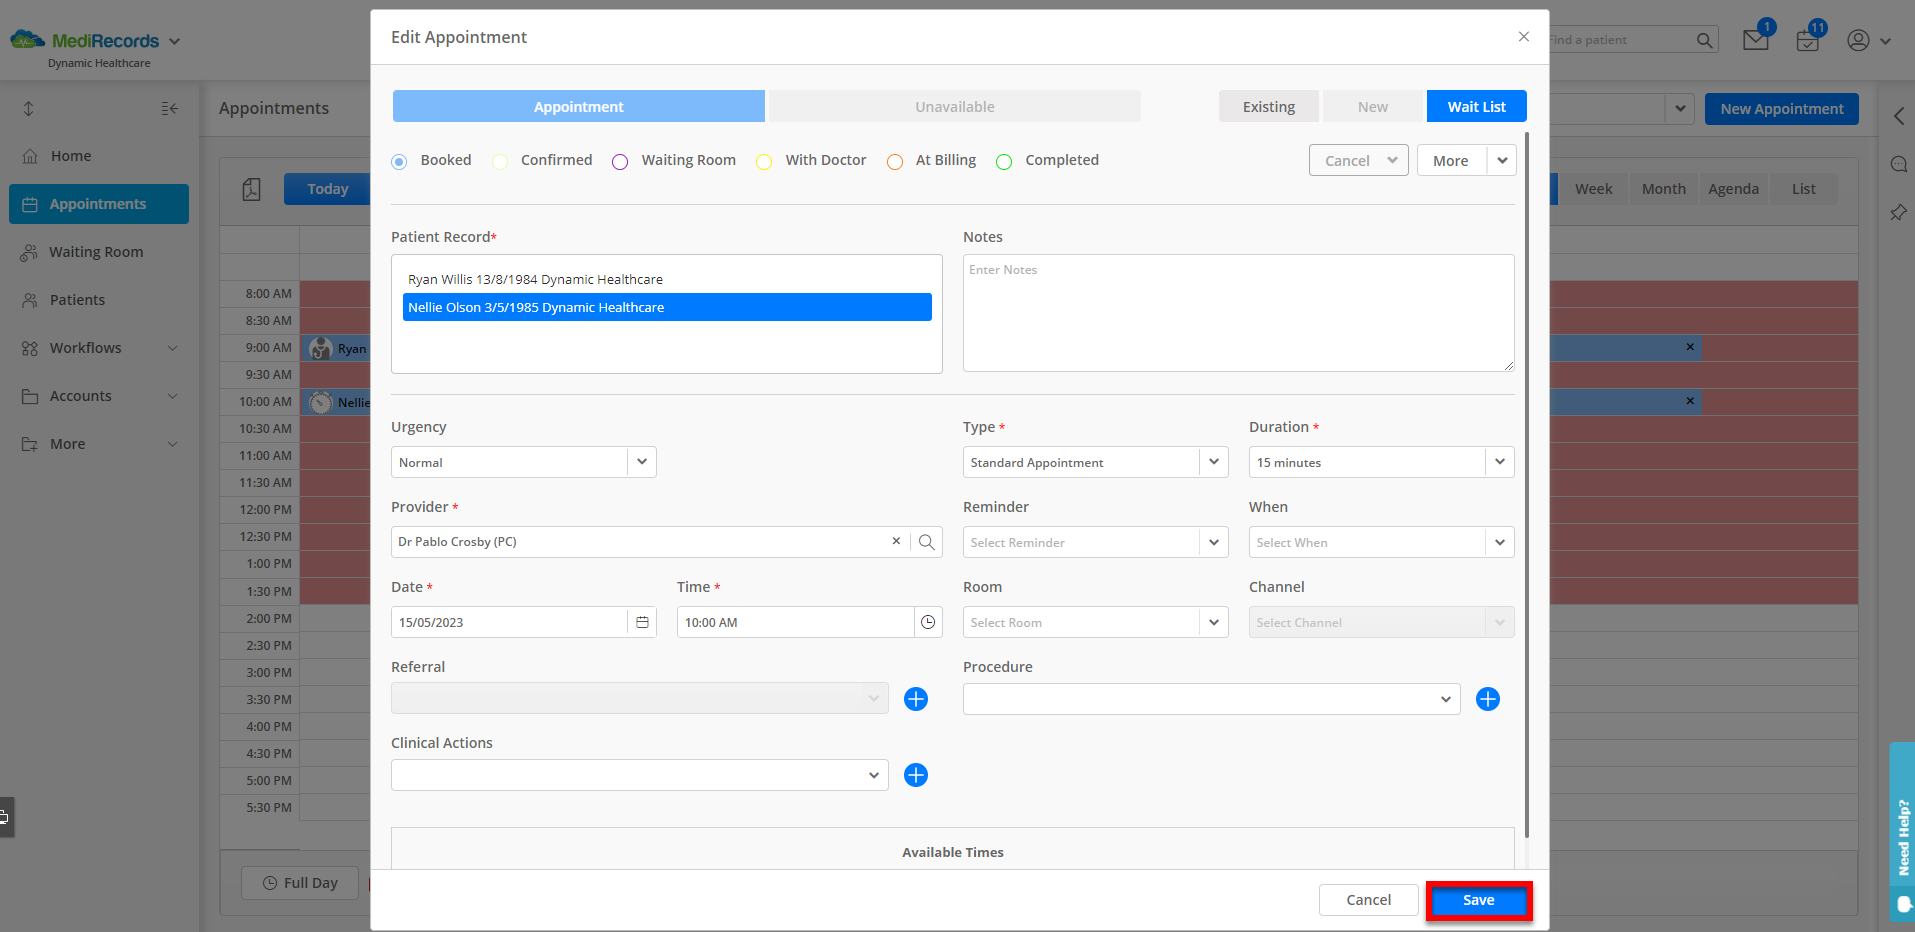Select the New patient tab
1915x932 pixels.
1373,106
